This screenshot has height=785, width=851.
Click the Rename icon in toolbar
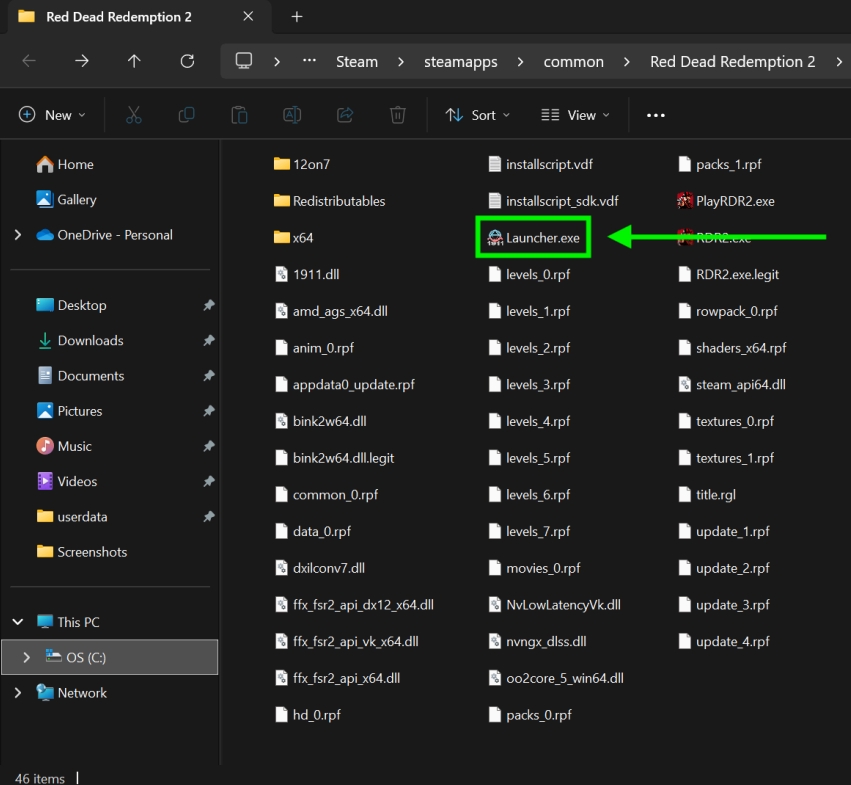[x=292, y=115]
